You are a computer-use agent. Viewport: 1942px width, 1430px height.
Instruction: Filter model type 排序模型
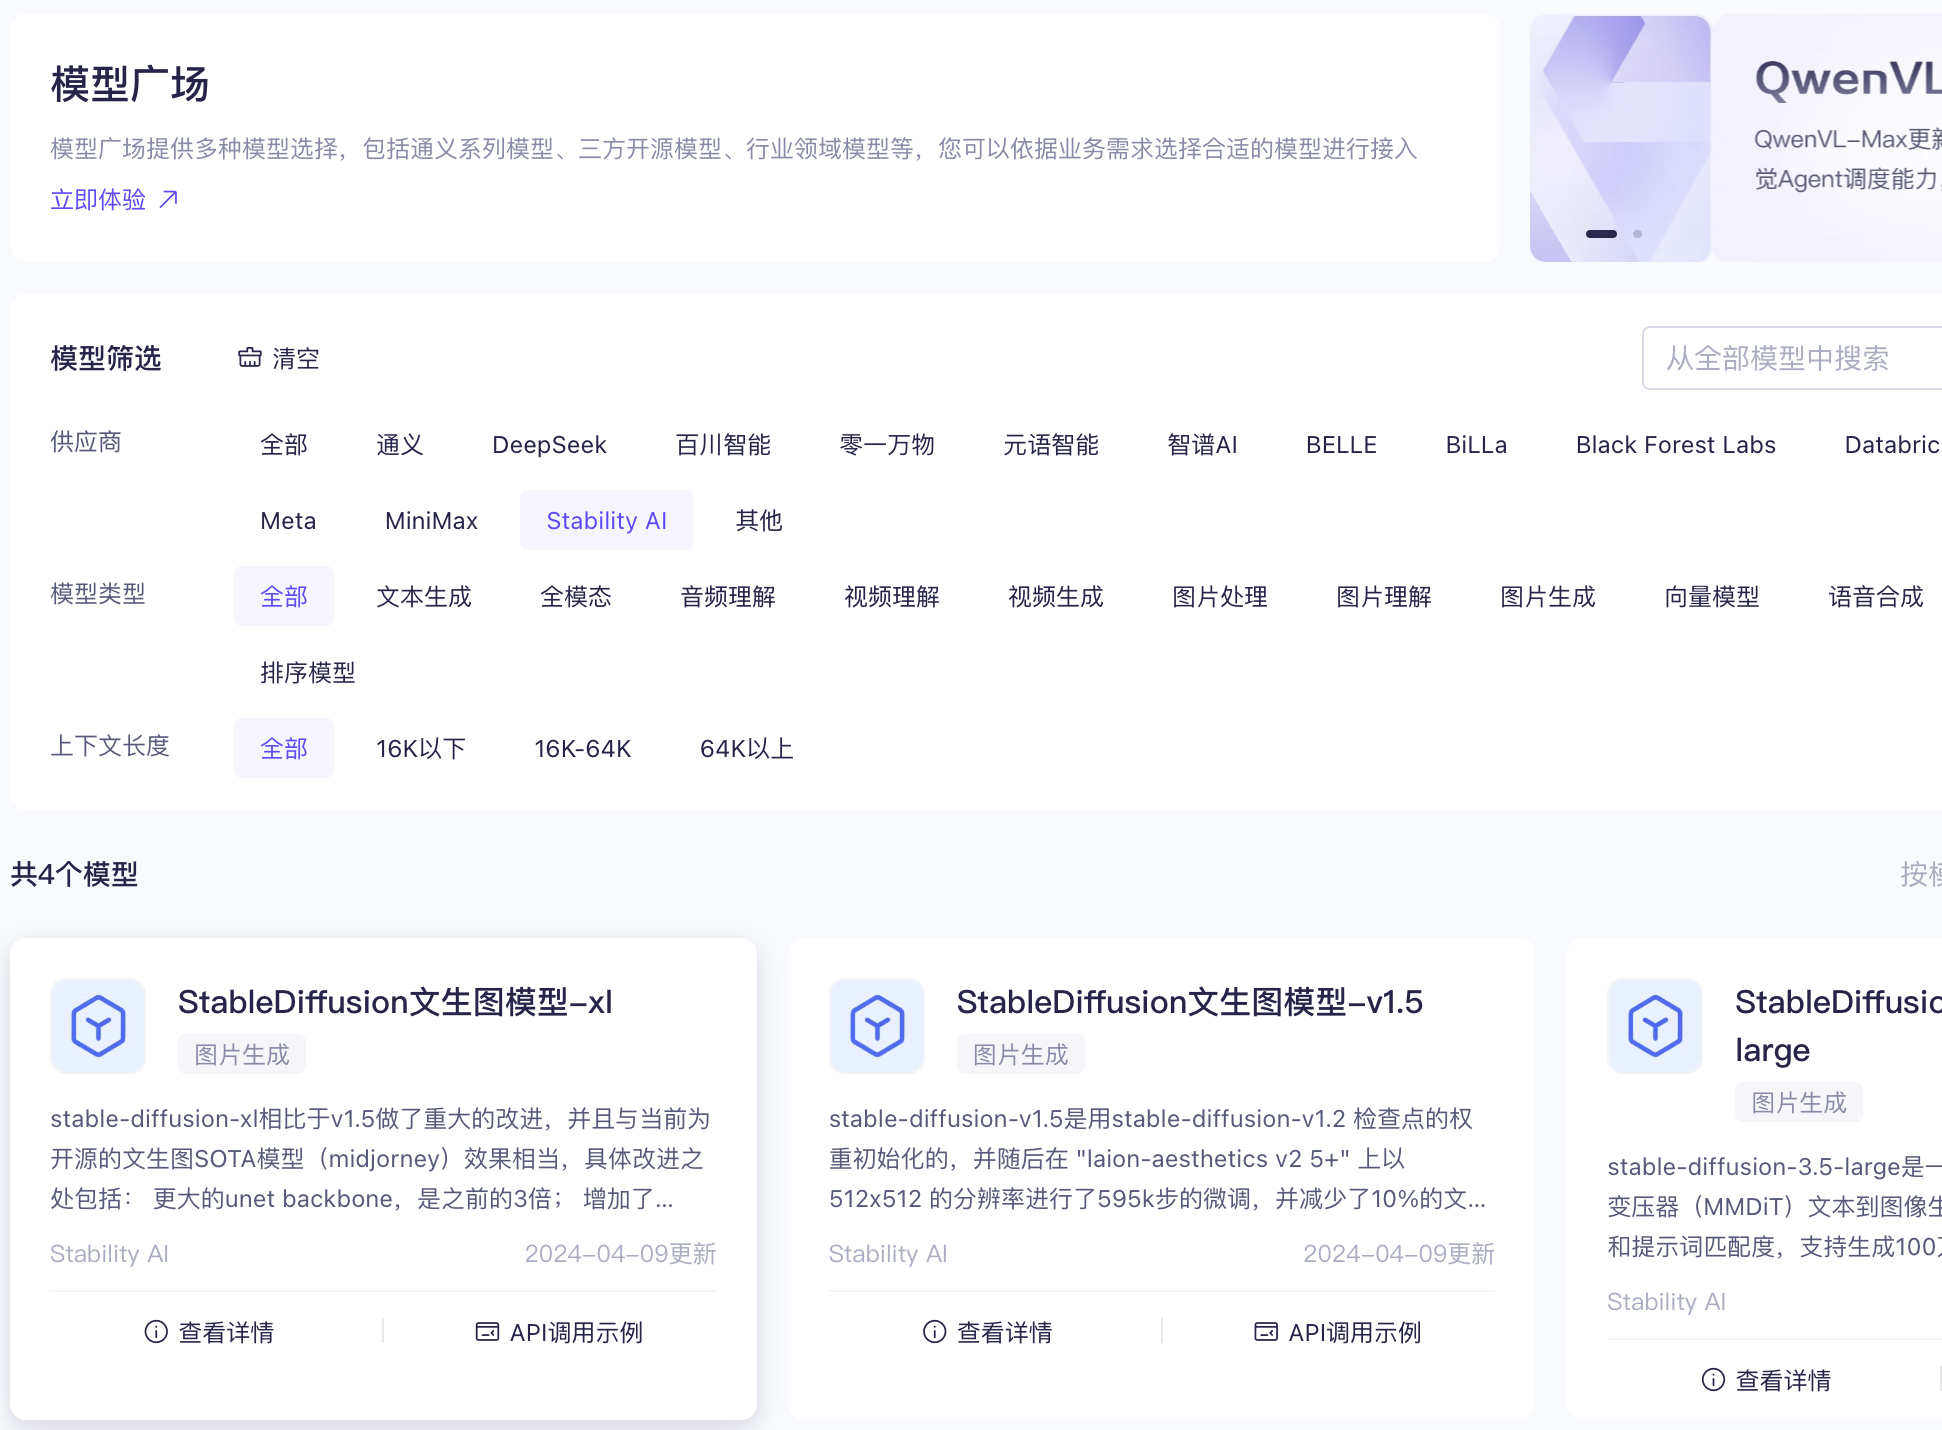click(308, 673)
